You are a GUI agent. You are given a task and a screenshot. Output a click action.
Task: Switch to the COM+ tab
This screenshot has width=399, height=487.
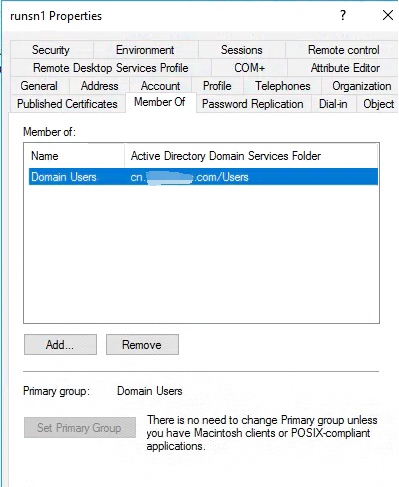point(249,68)
